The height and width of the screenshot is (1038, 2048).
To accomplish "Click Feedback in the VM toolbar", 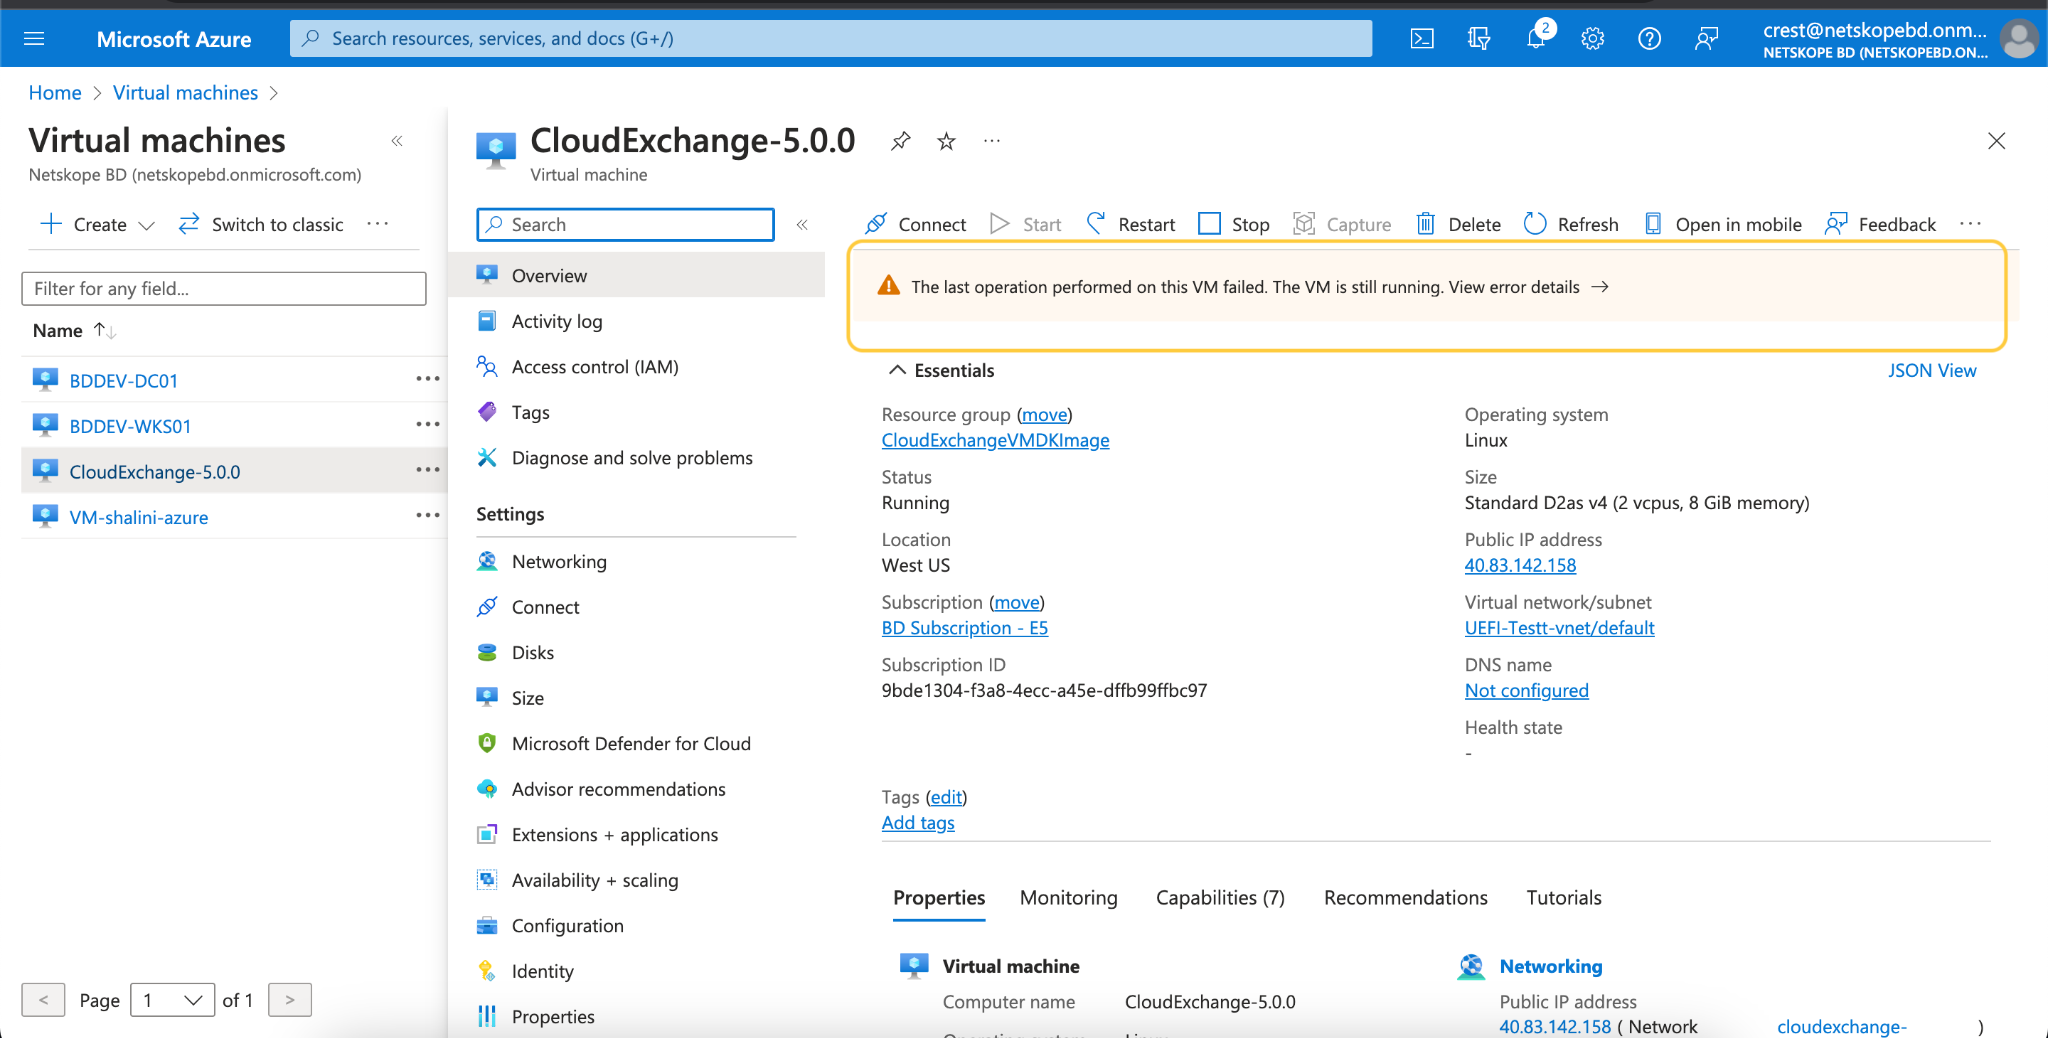I will pos(1880,224).
